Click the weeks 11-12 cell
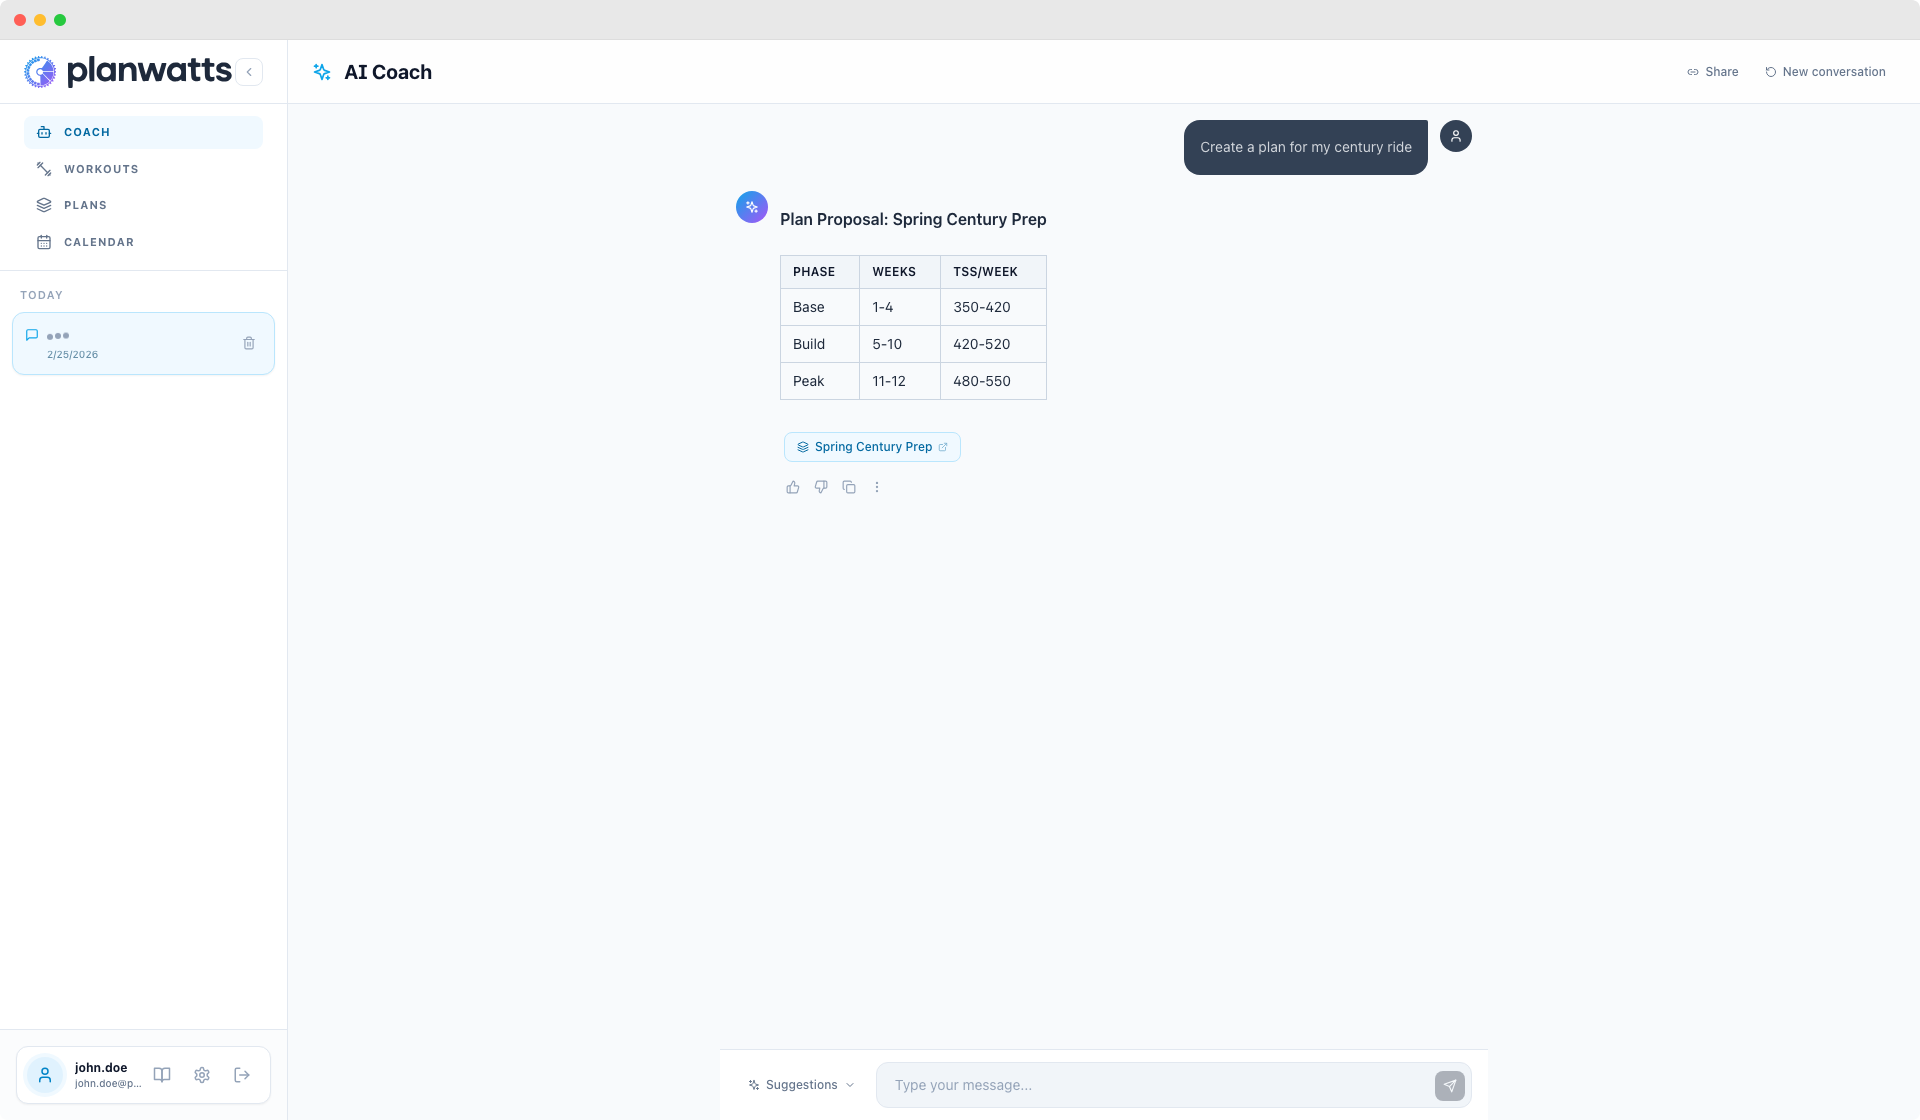This screenshot has height=1120, width=1920. tap(900, 381)
